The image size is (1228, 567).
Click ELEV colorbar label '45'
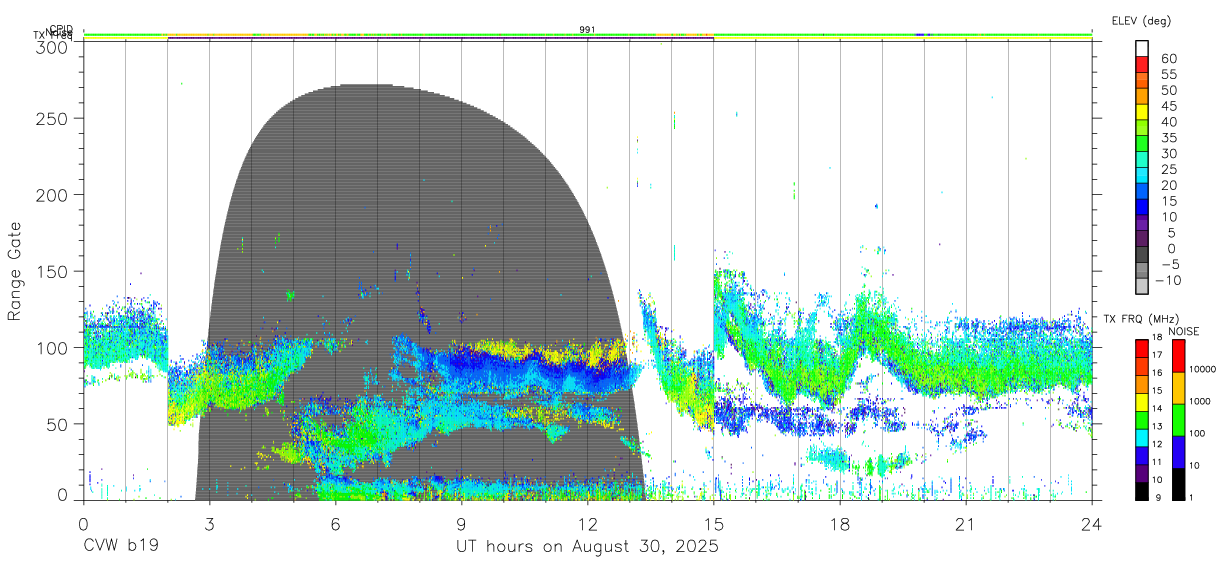tap(1168, 106)
